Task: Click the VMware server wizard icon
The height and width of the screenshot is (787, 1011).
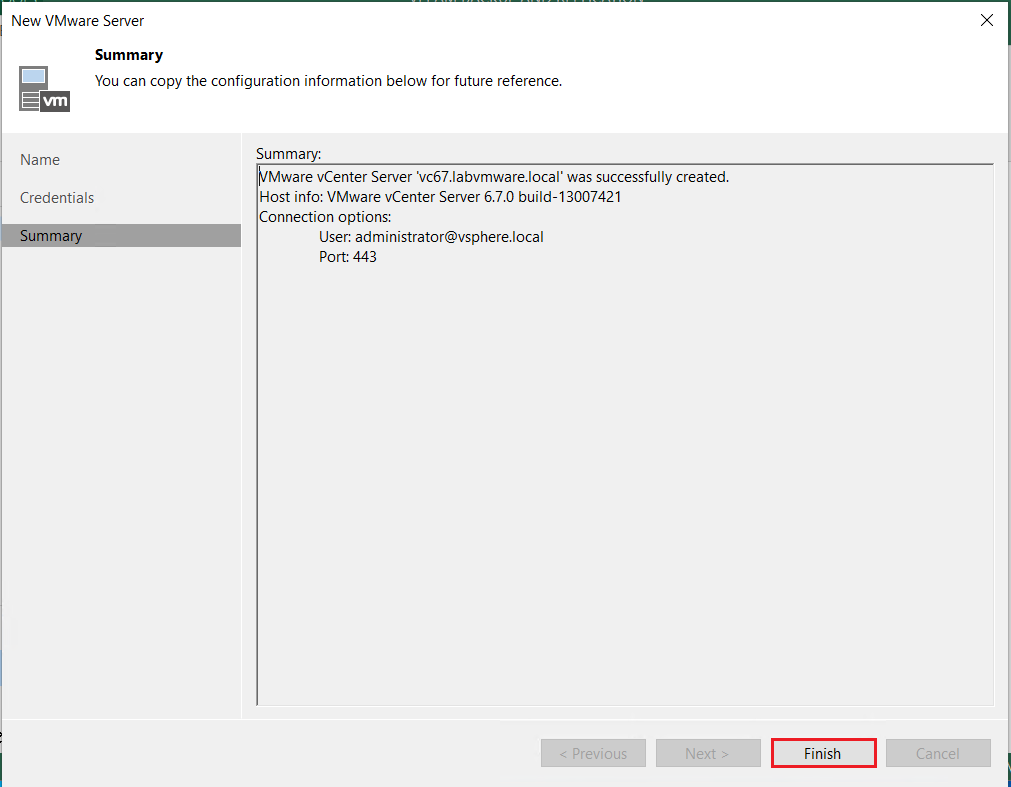Action: click(x=44, y=88)
